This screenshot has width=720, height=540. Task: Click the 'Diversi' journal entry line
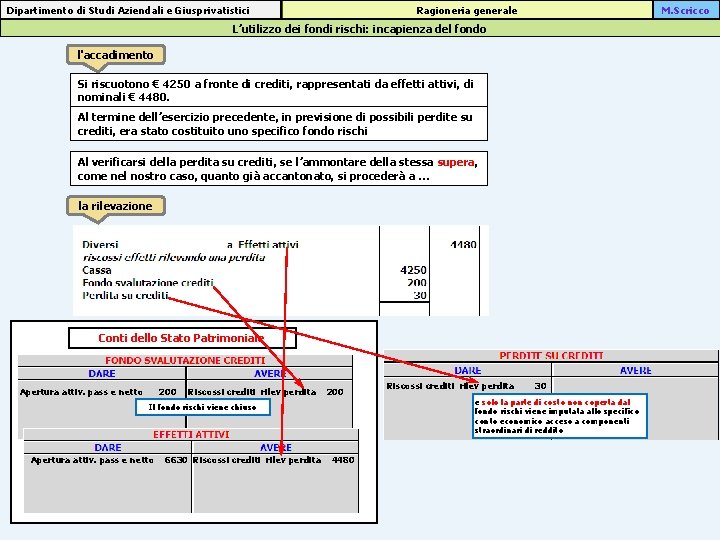click(x=100, y=244)
